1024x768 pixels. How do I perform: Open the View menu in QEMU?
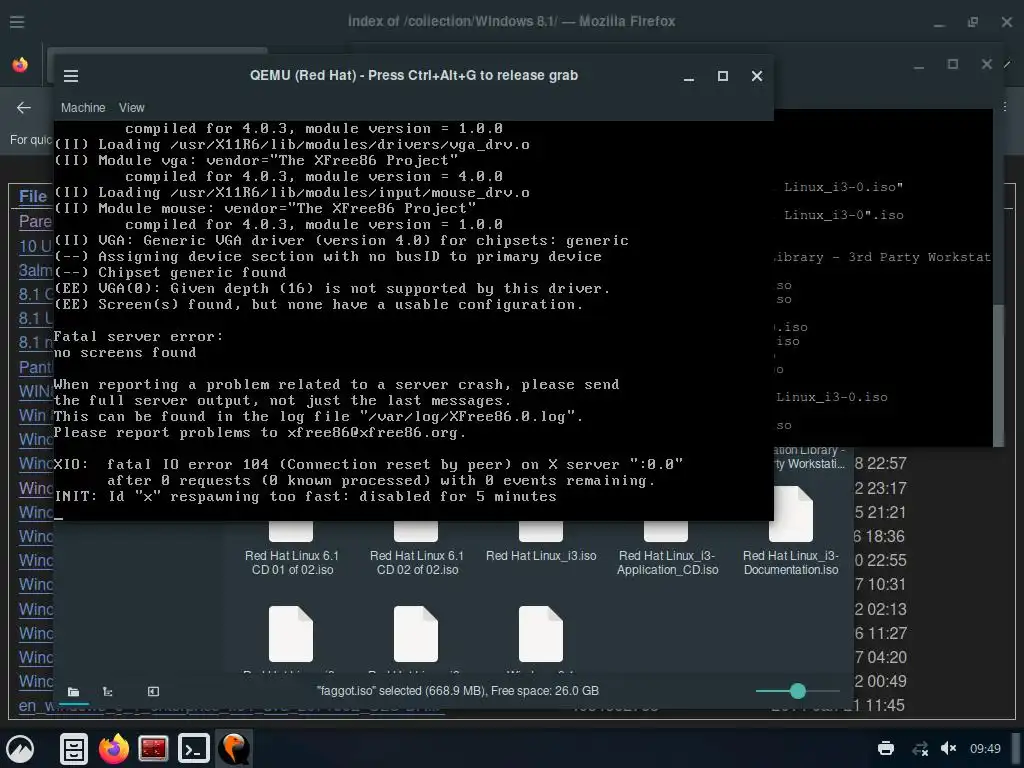131,108
